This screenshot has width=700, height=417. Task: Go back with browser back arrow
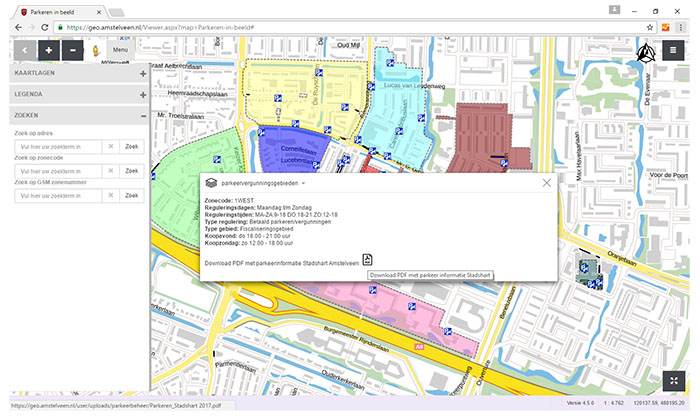click(x=18, y=27)
